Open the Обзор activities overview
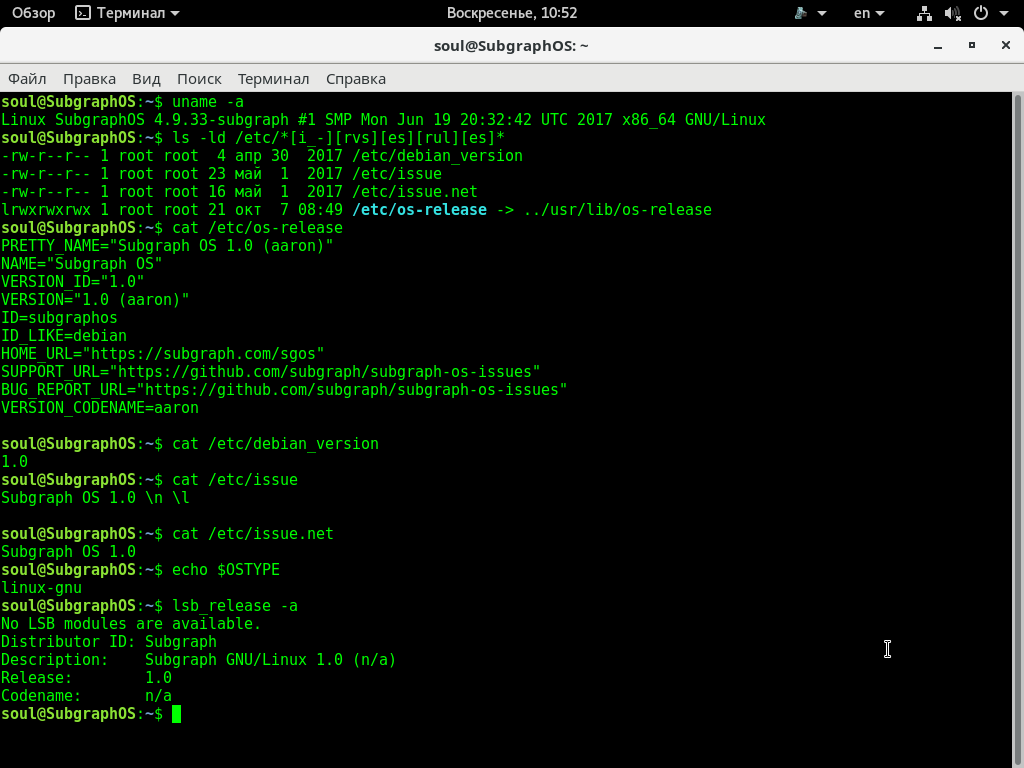 33,13
